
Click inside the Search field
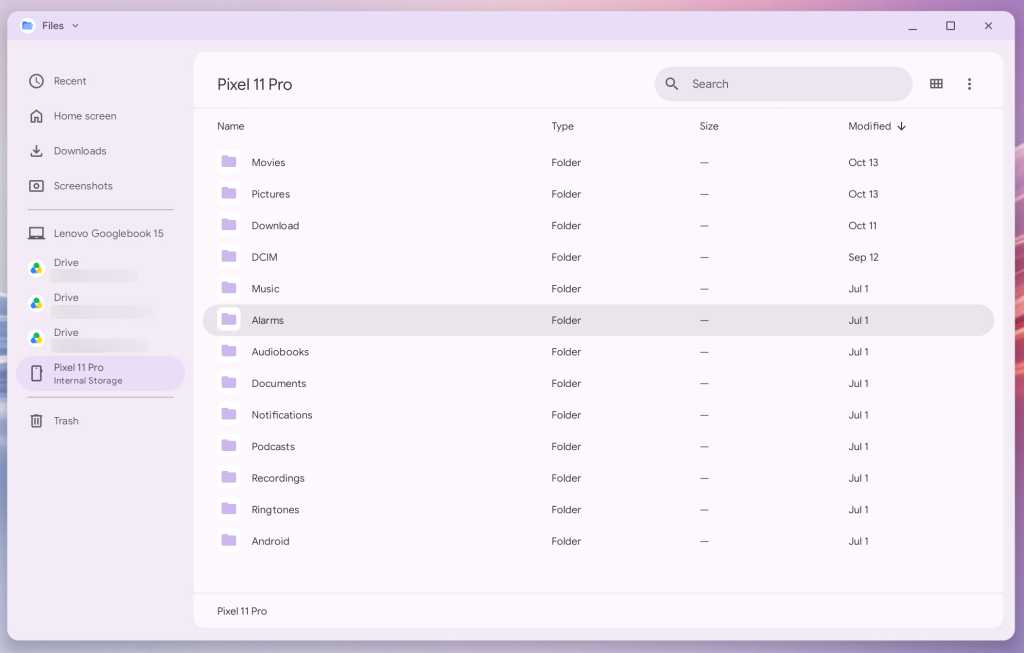783,84
